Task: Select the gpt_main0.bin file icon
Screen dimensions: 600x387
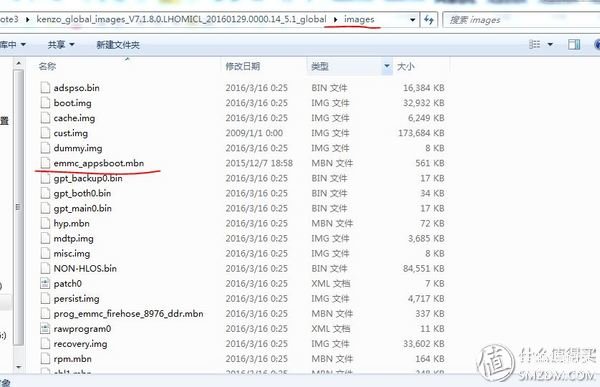Action: pyautogui.click(x=45, y=208)
